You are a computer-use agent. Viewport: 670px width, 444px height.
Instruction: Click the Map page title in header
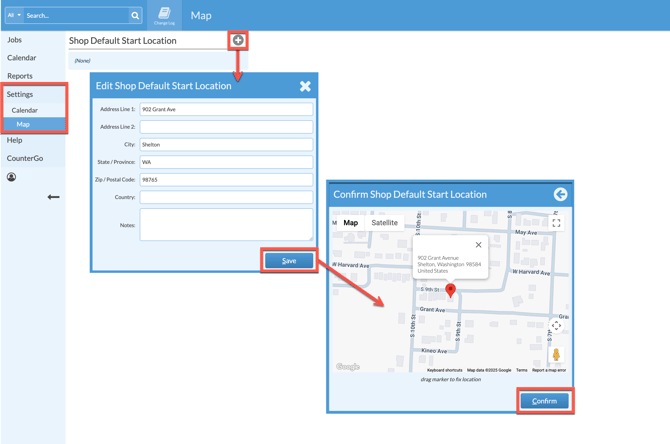201,15
